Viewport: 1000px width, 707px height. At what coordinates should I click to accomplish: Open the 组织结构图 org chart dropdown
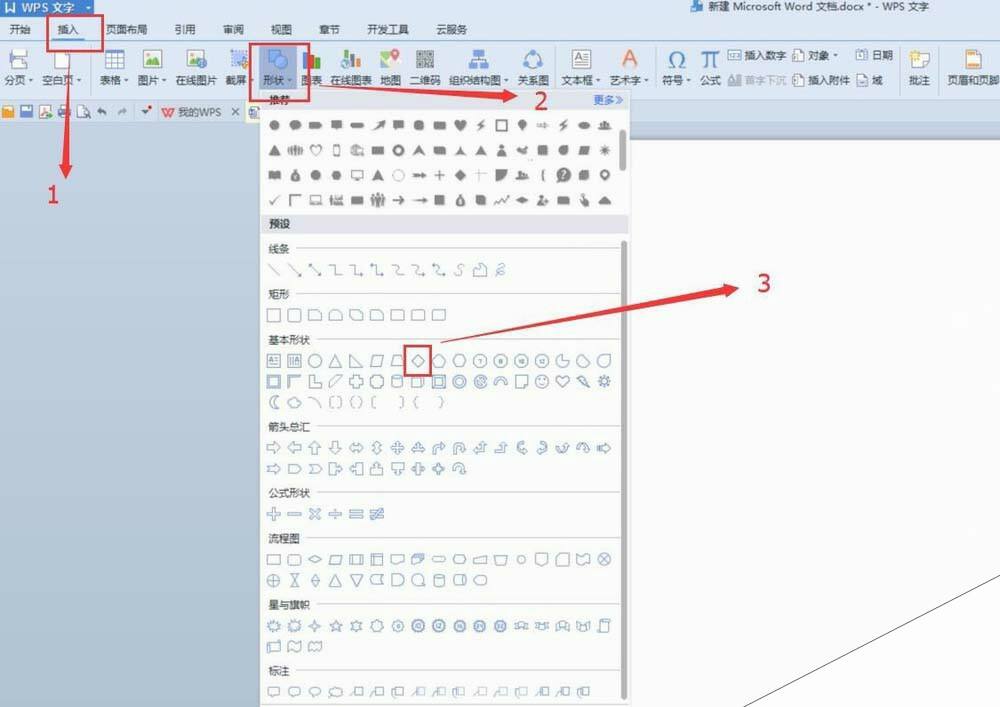tap(478, 67)
